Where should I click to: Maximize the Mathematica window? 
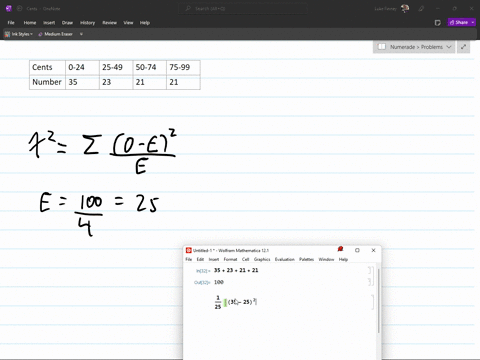coord(357,250)
